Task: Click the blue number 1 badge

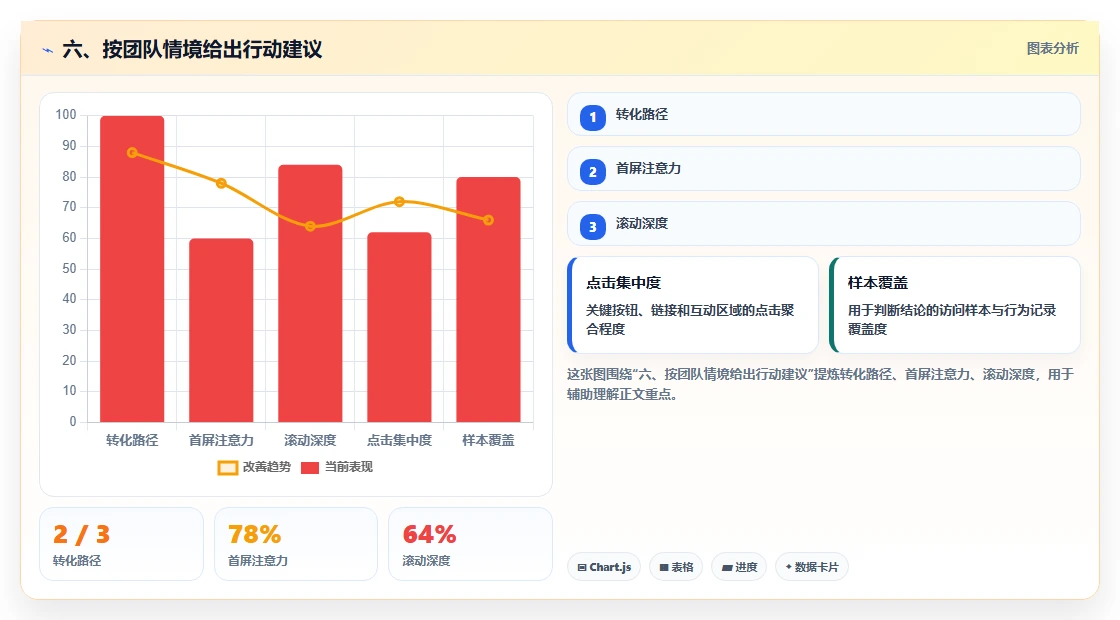Action: (593, 117)
